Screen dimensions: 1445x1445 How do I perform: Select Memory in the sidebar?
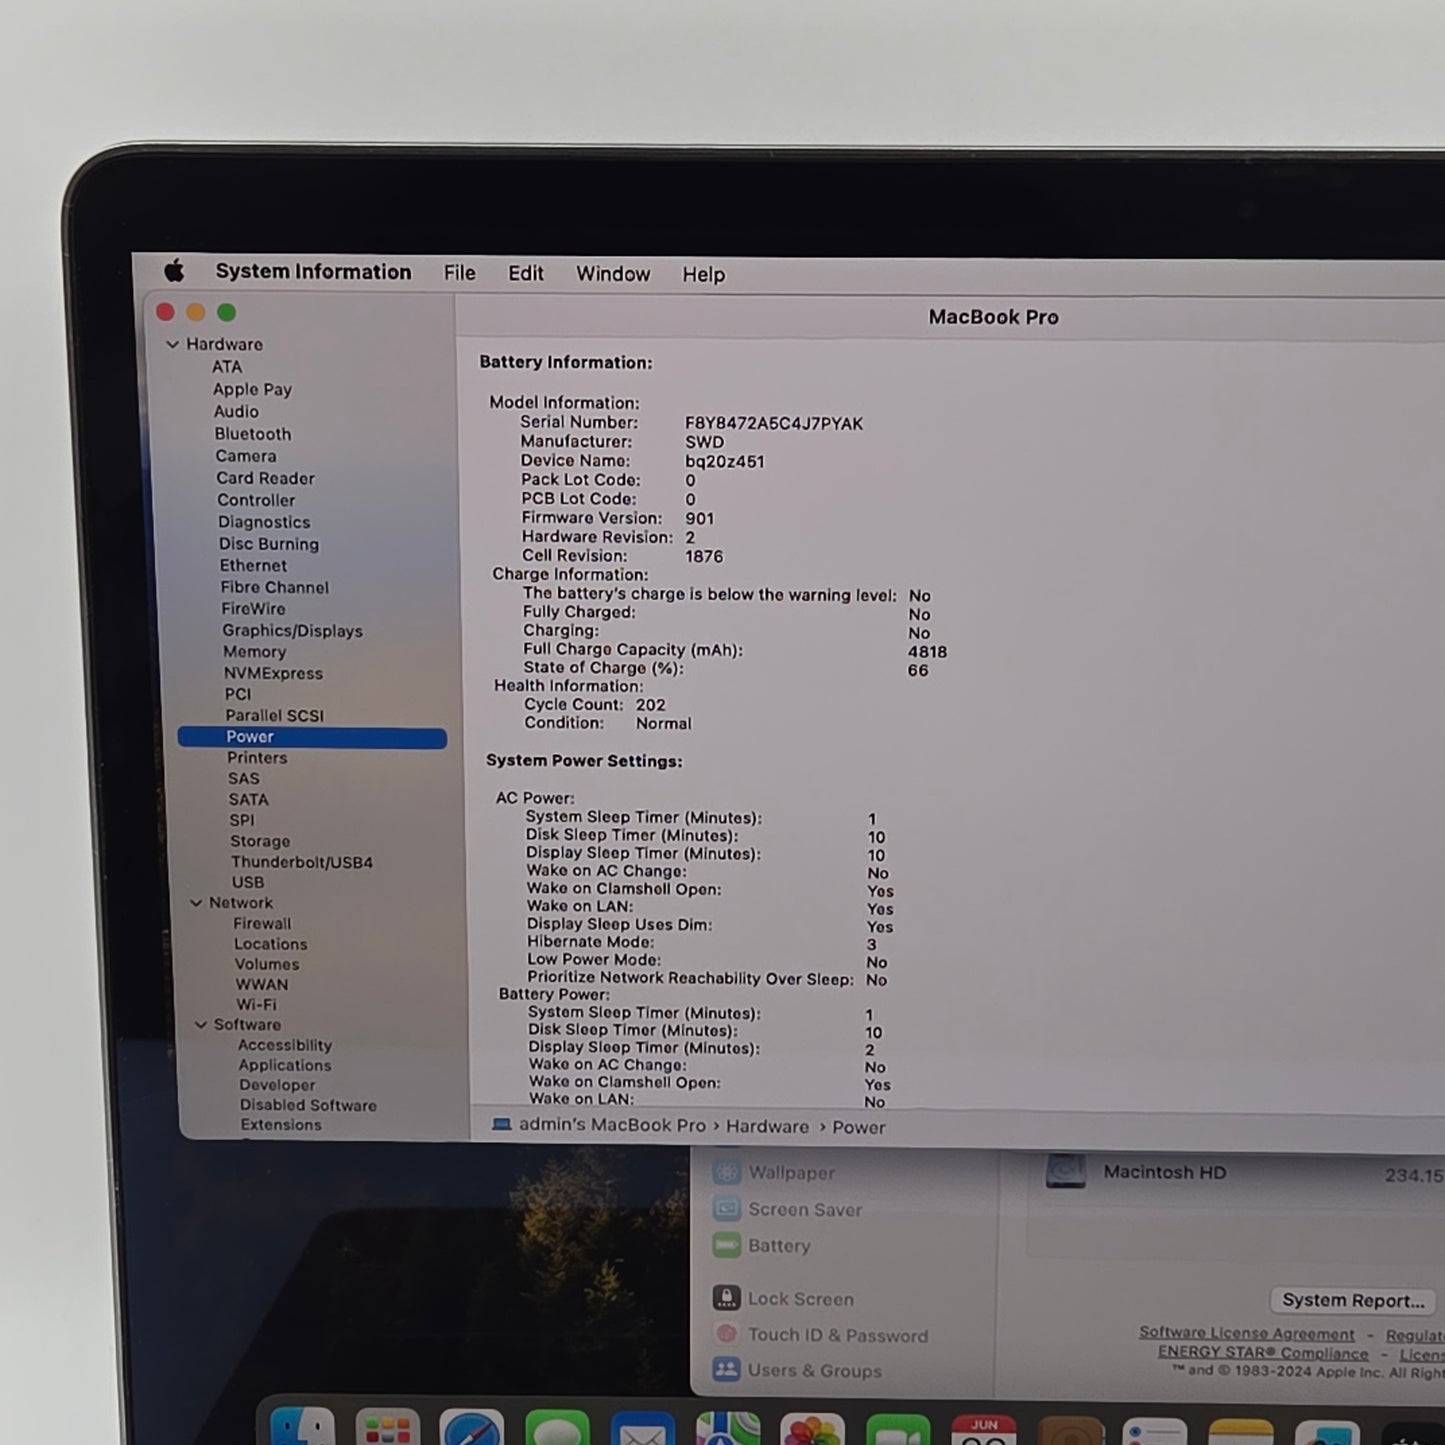point(254,651)
